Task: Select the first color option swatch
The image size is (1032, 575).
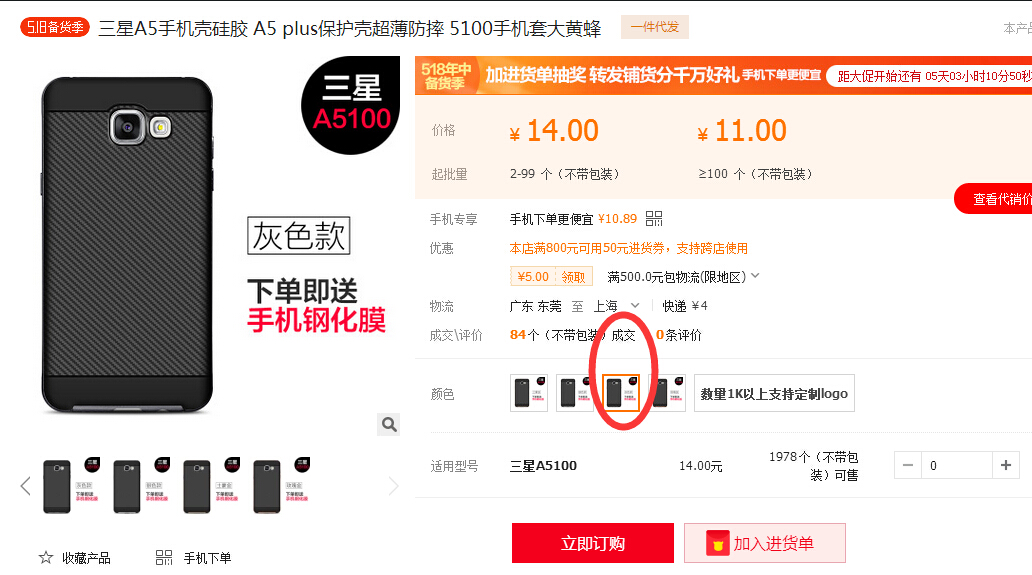Action: 529,393
